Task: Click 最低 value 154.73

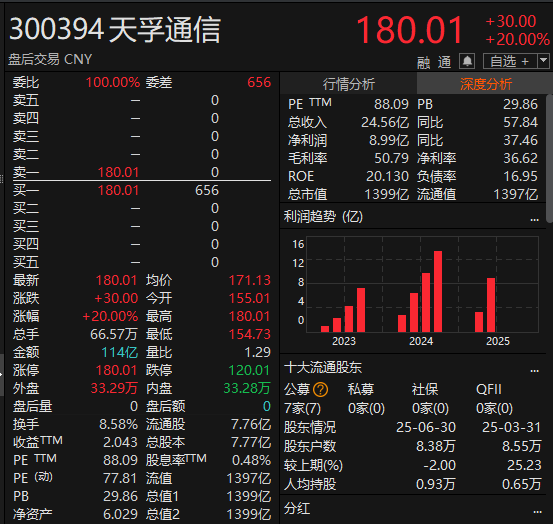Action: click(250, 334)
